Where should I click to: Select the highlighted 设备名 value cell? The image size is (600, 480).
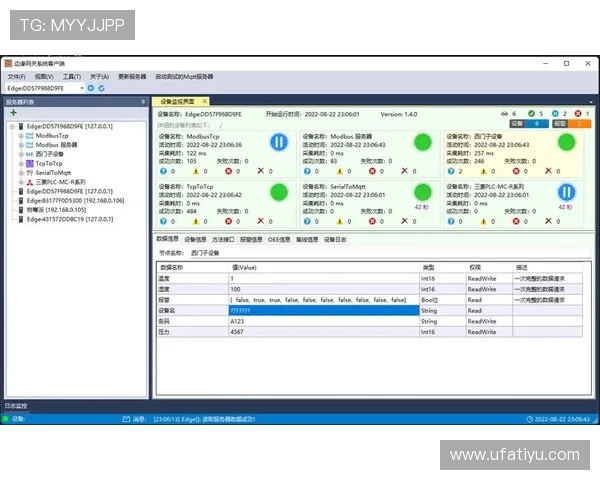(x=320, y=310)
